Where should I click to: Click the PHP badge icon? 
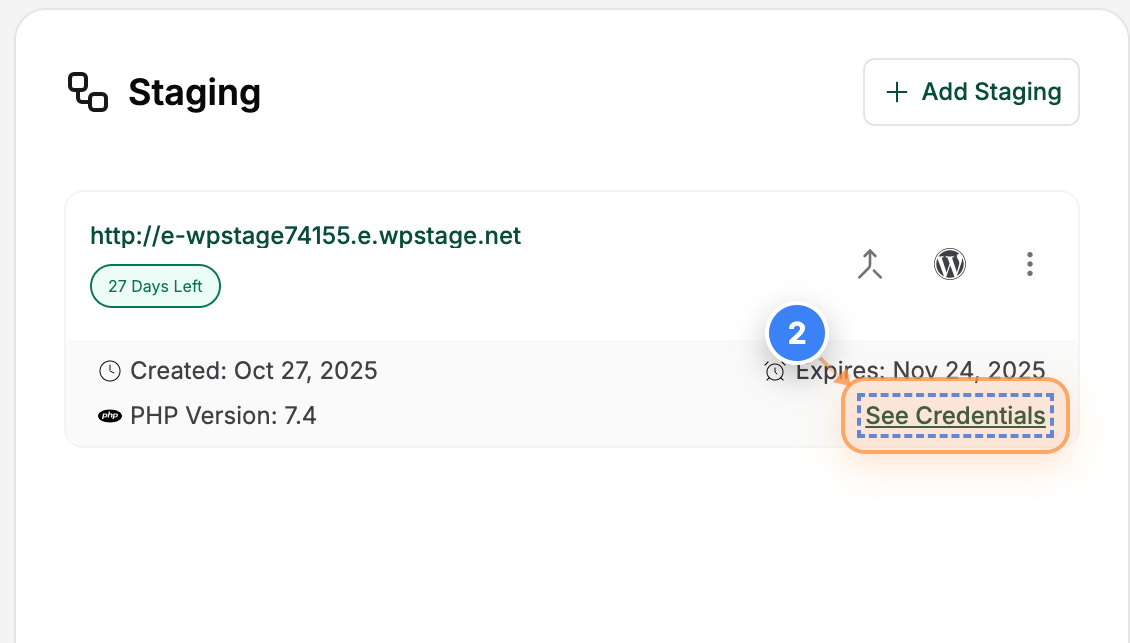[x=110, y=415]
